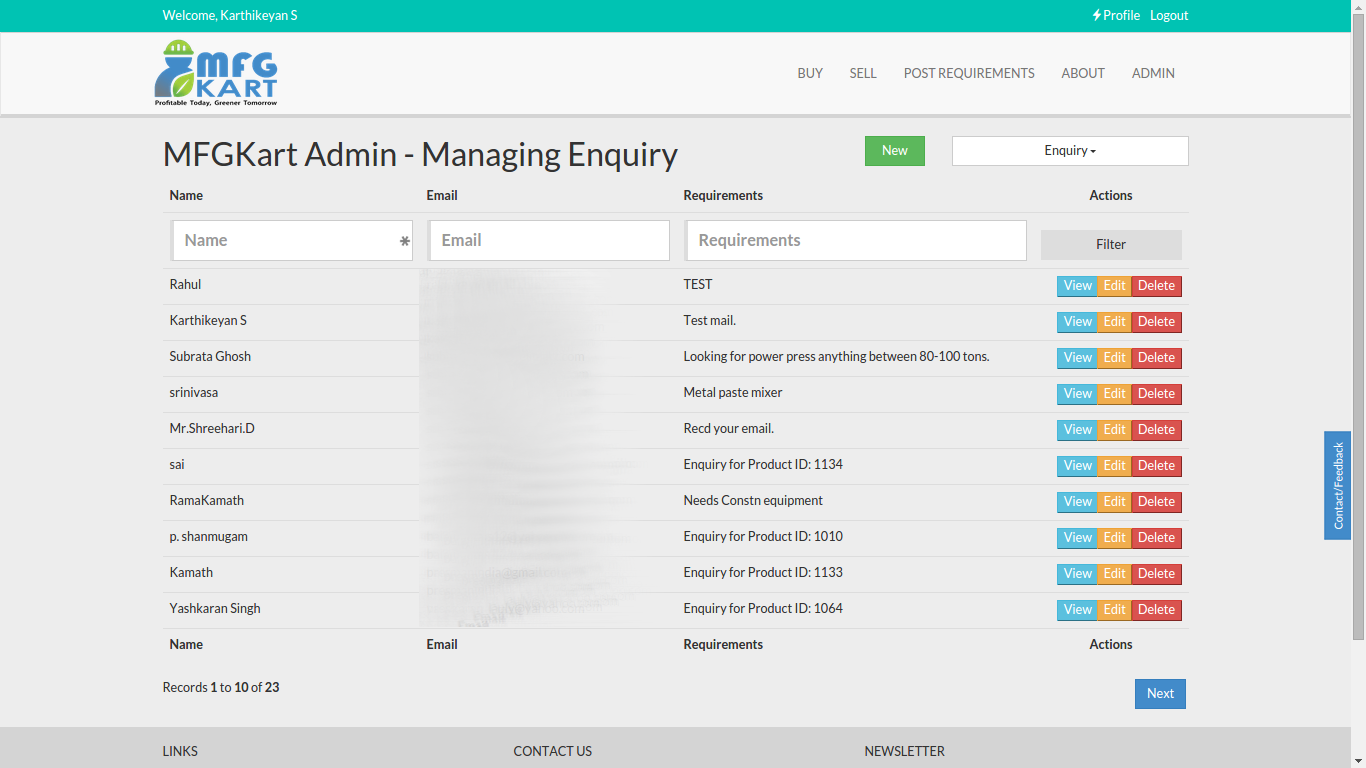Delete Yashkaran Singh's enquiry

tap(1156, 610)
